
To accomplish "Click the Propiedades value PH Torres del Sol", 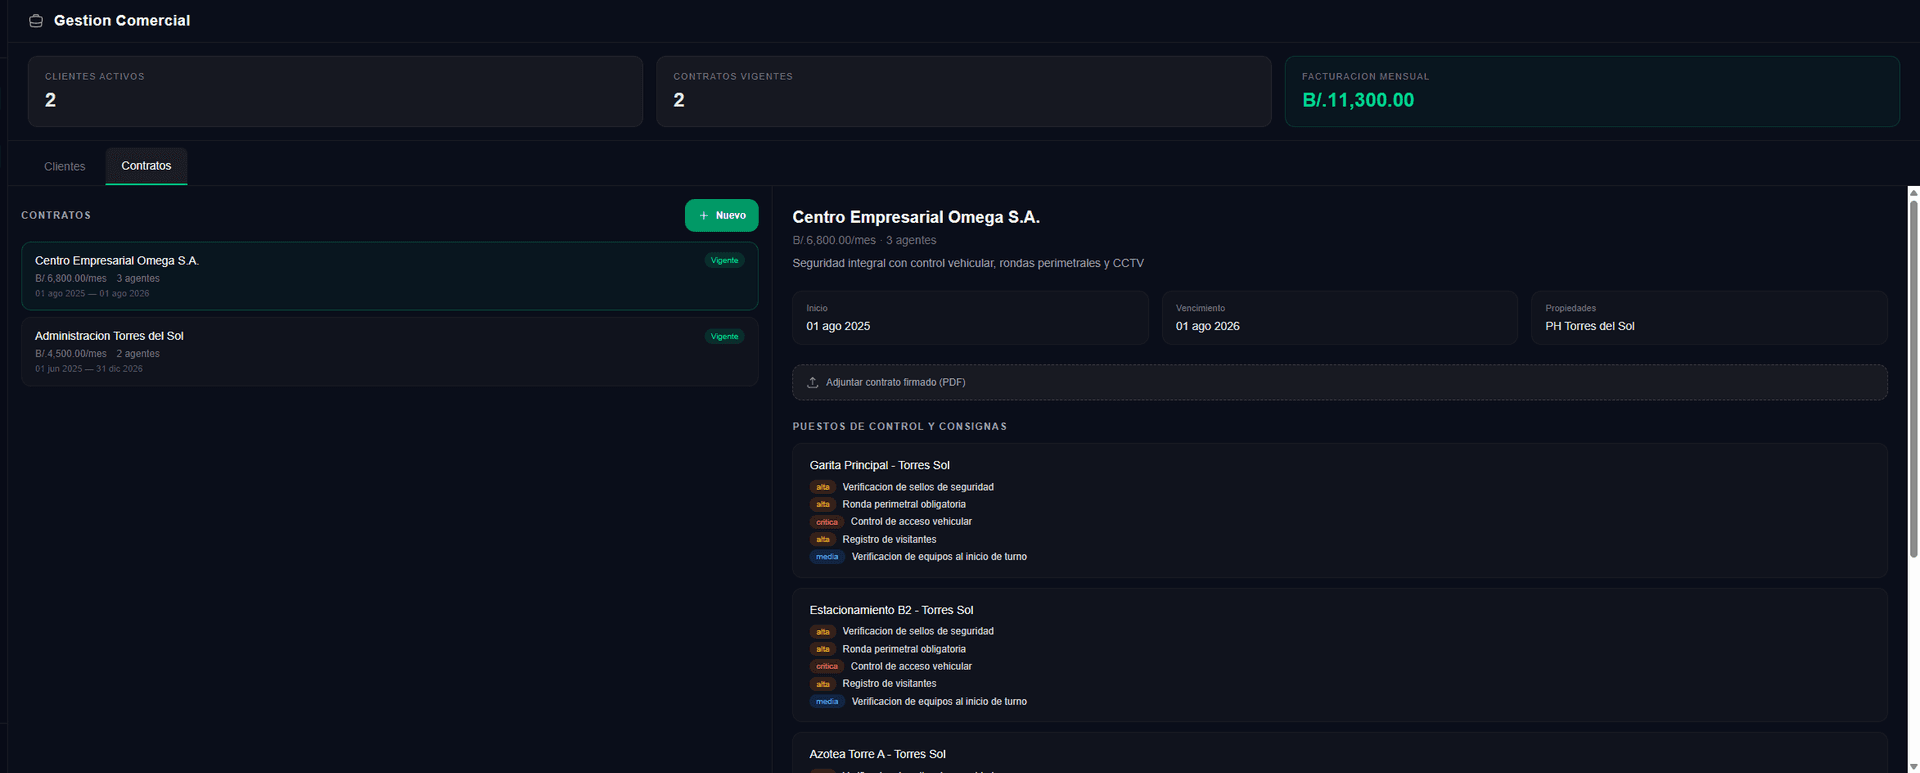I will [1590, 326].
